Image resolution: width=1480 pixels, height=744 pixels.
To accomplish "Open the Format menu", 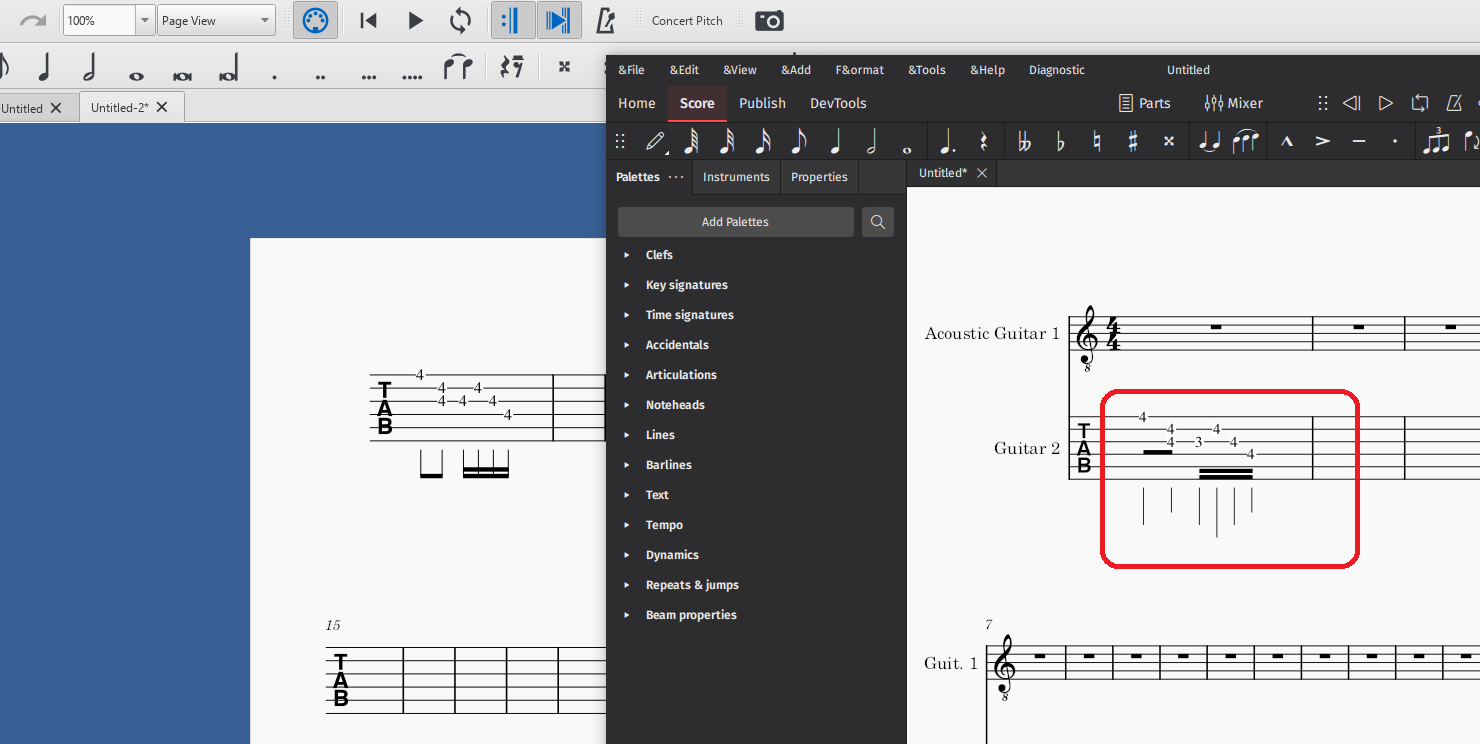I will 859,70.
